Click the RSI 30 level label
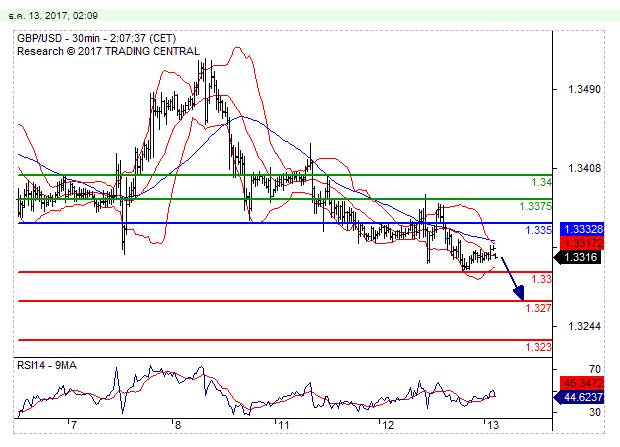The width and height of the screenshot is (620, 447). pos(595,413)
